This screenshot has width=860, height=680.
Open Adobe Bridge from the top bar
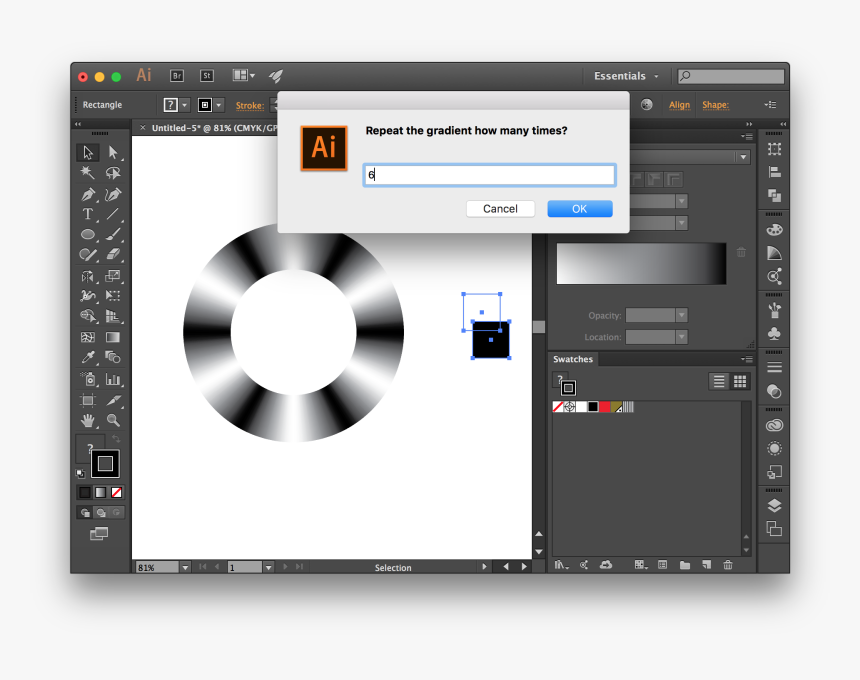[x=177, y=76]
